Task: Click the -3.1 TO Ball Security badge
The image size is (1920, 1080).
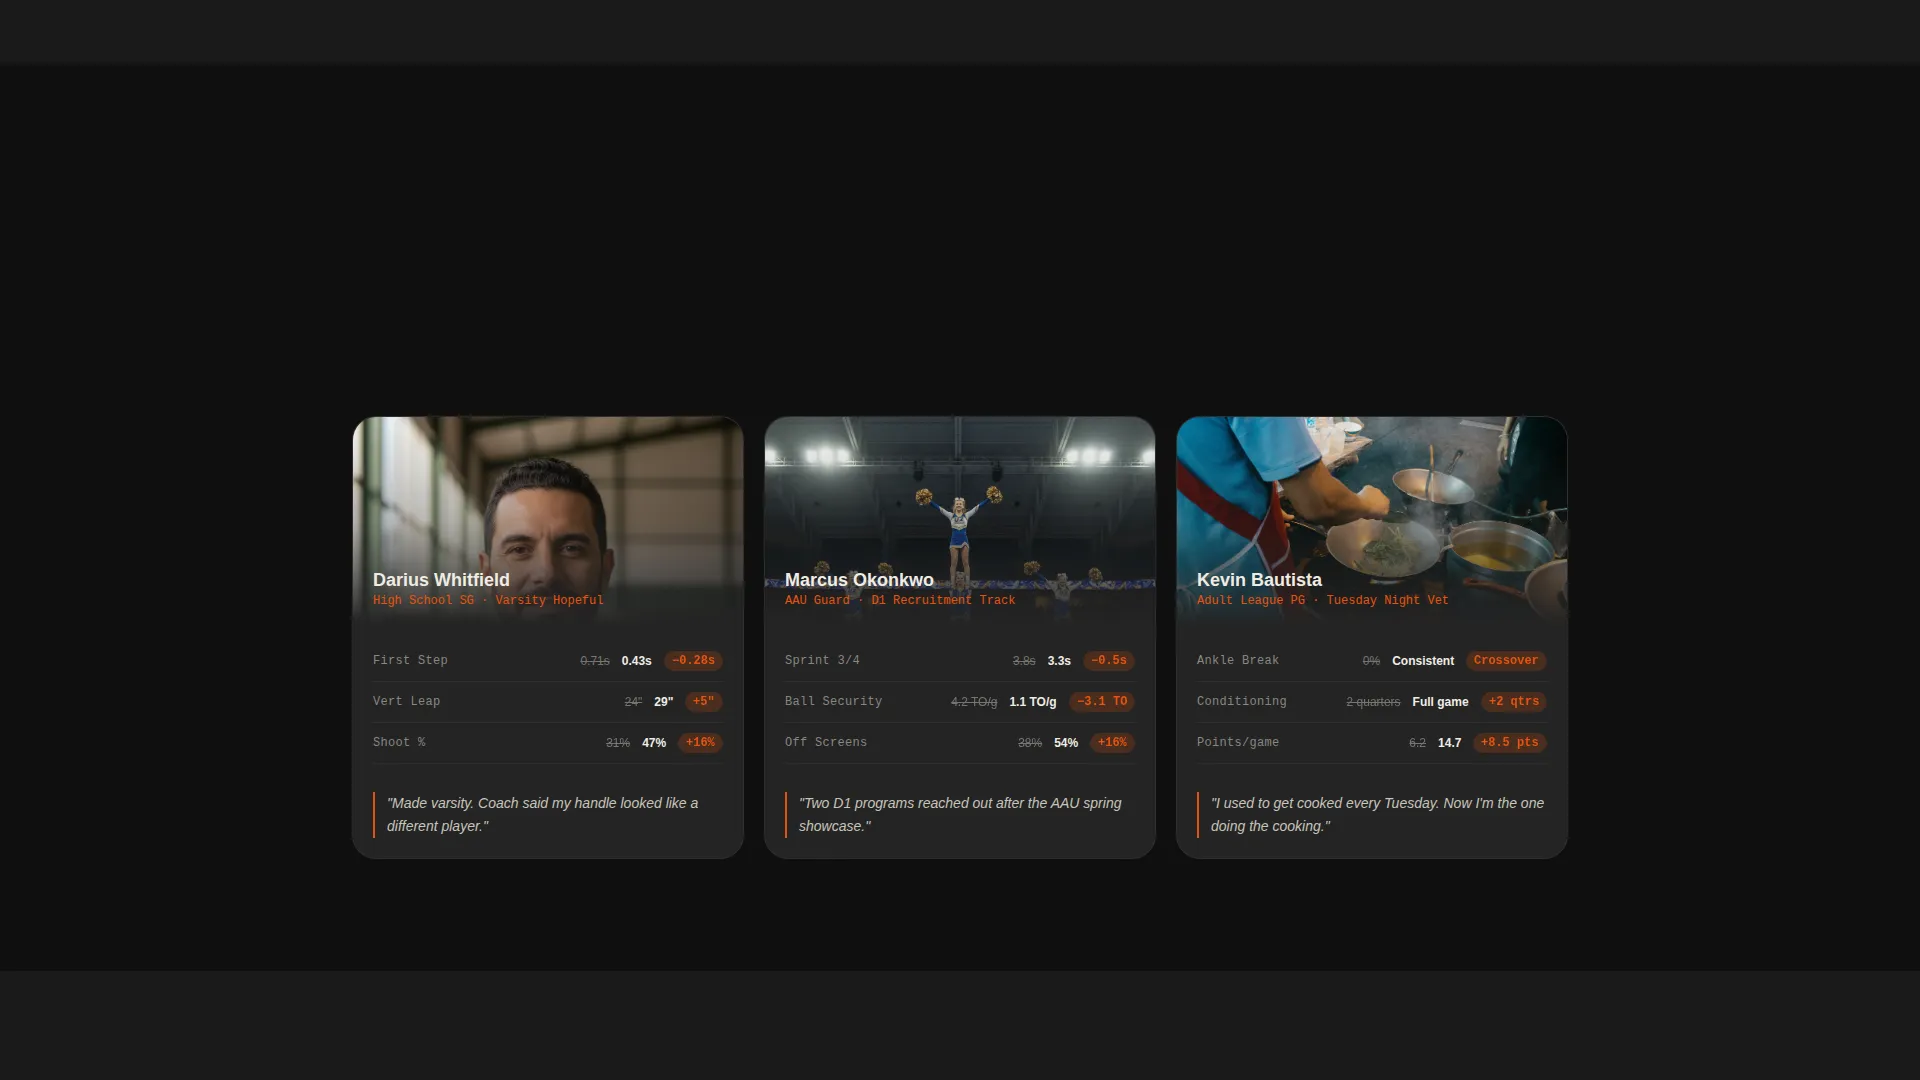Action: [x=1102, y=702]
